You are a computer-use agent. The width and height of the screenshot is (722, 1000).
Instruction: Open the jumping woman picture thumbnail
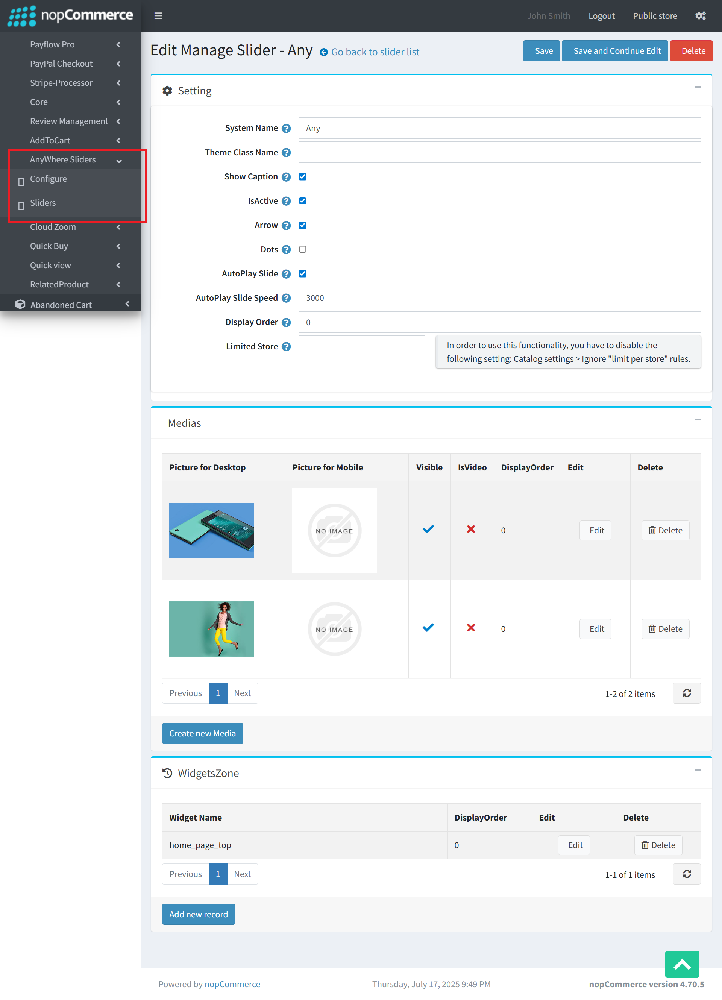tap(211, 629)
